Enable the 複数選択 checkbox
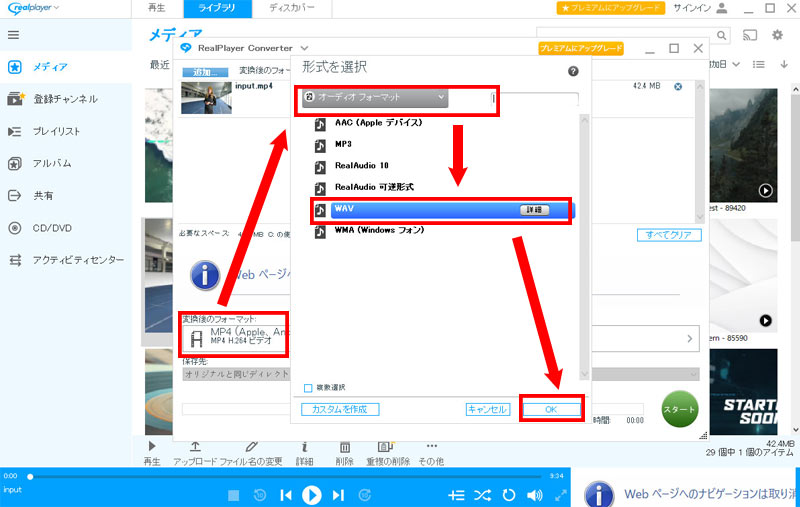Screen dimensions: 800x507 (x=308, y=387)
